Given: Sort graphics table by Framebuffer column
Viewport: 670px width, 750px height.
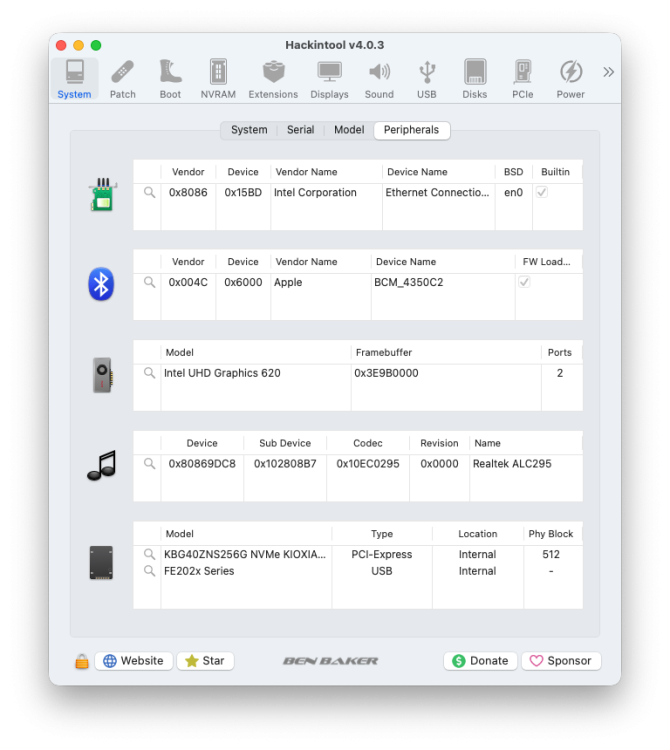Looking at the screenshot, I should pos(446,353).
